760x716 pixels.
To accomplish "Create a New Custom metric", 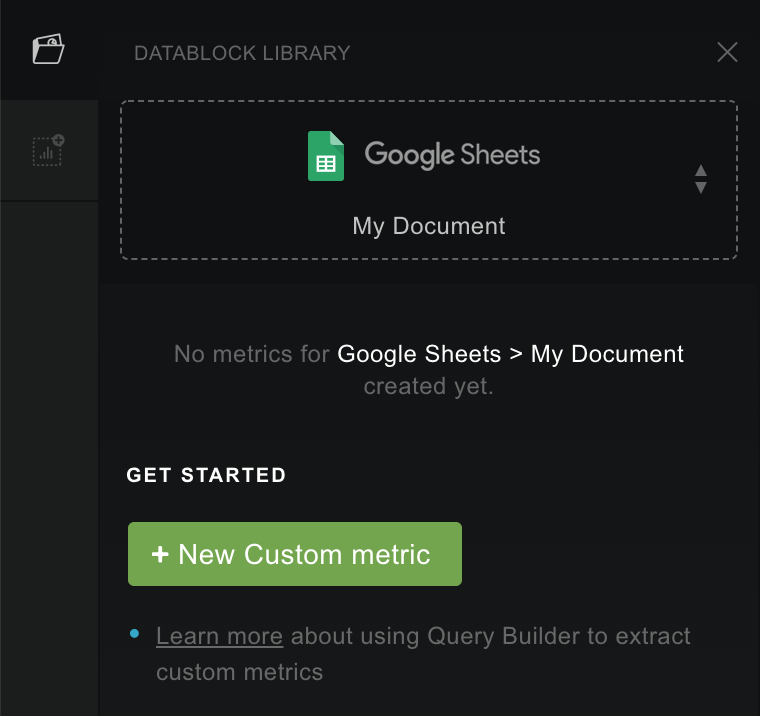I will point(295,554).
